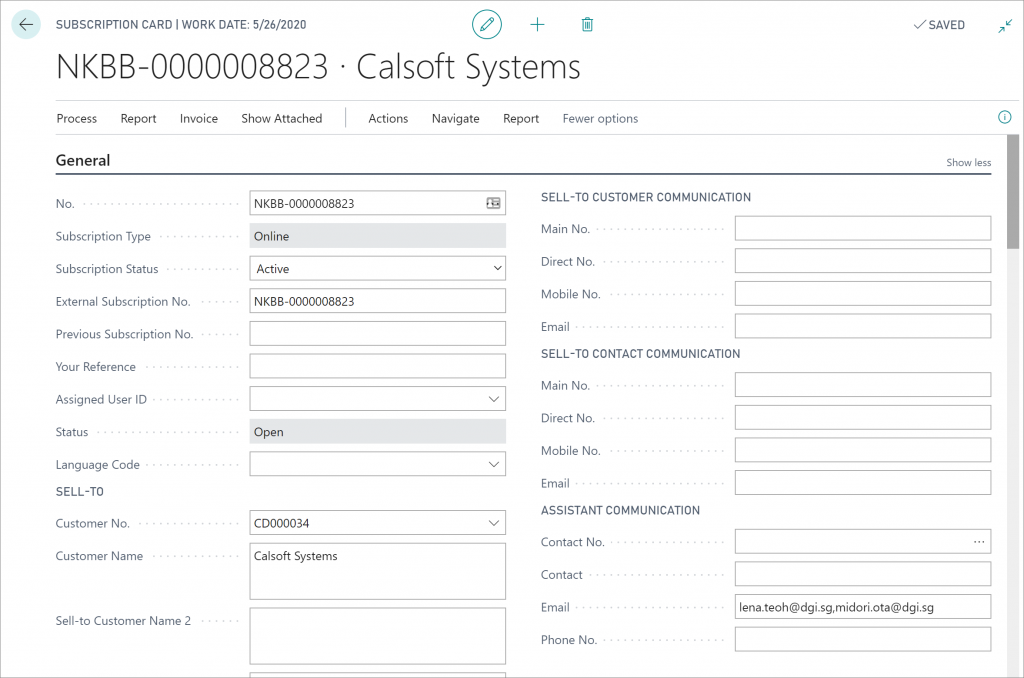Image resolution: width=1024 pixels, height=678 pixels.
Task: Expand the Assigned User ID dropdown
Action: point(494,399)
